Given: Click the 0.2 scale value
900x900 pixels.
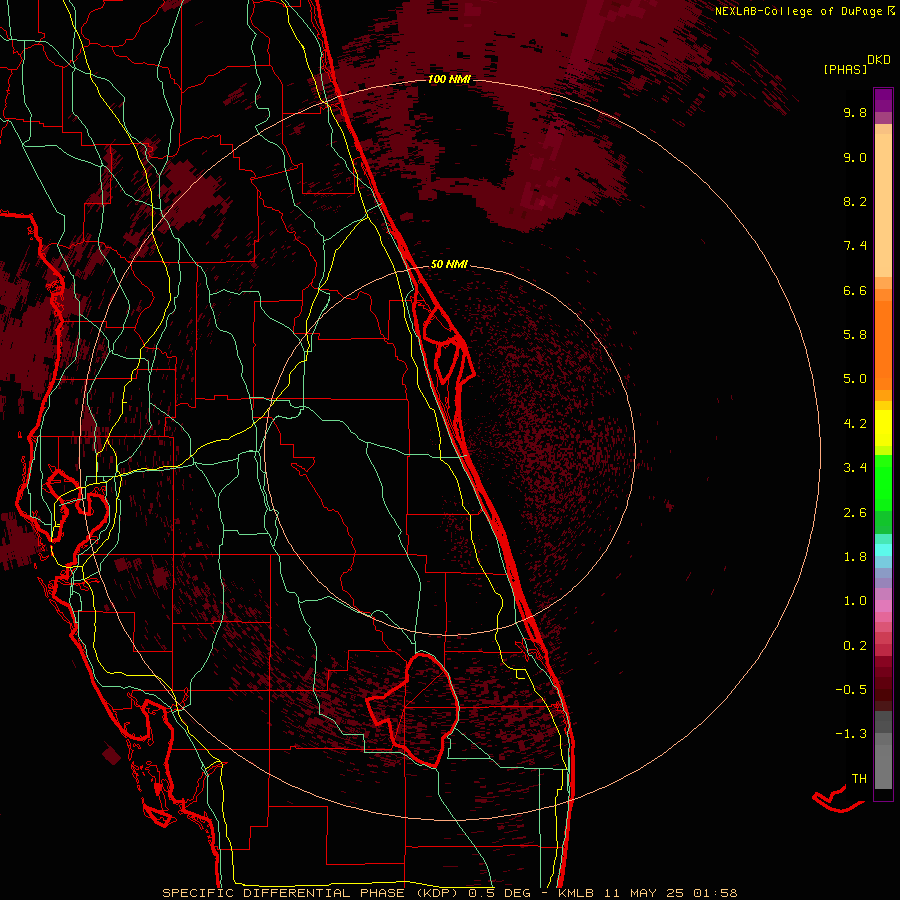Looking at the screenshot, I should click(855, 646).
